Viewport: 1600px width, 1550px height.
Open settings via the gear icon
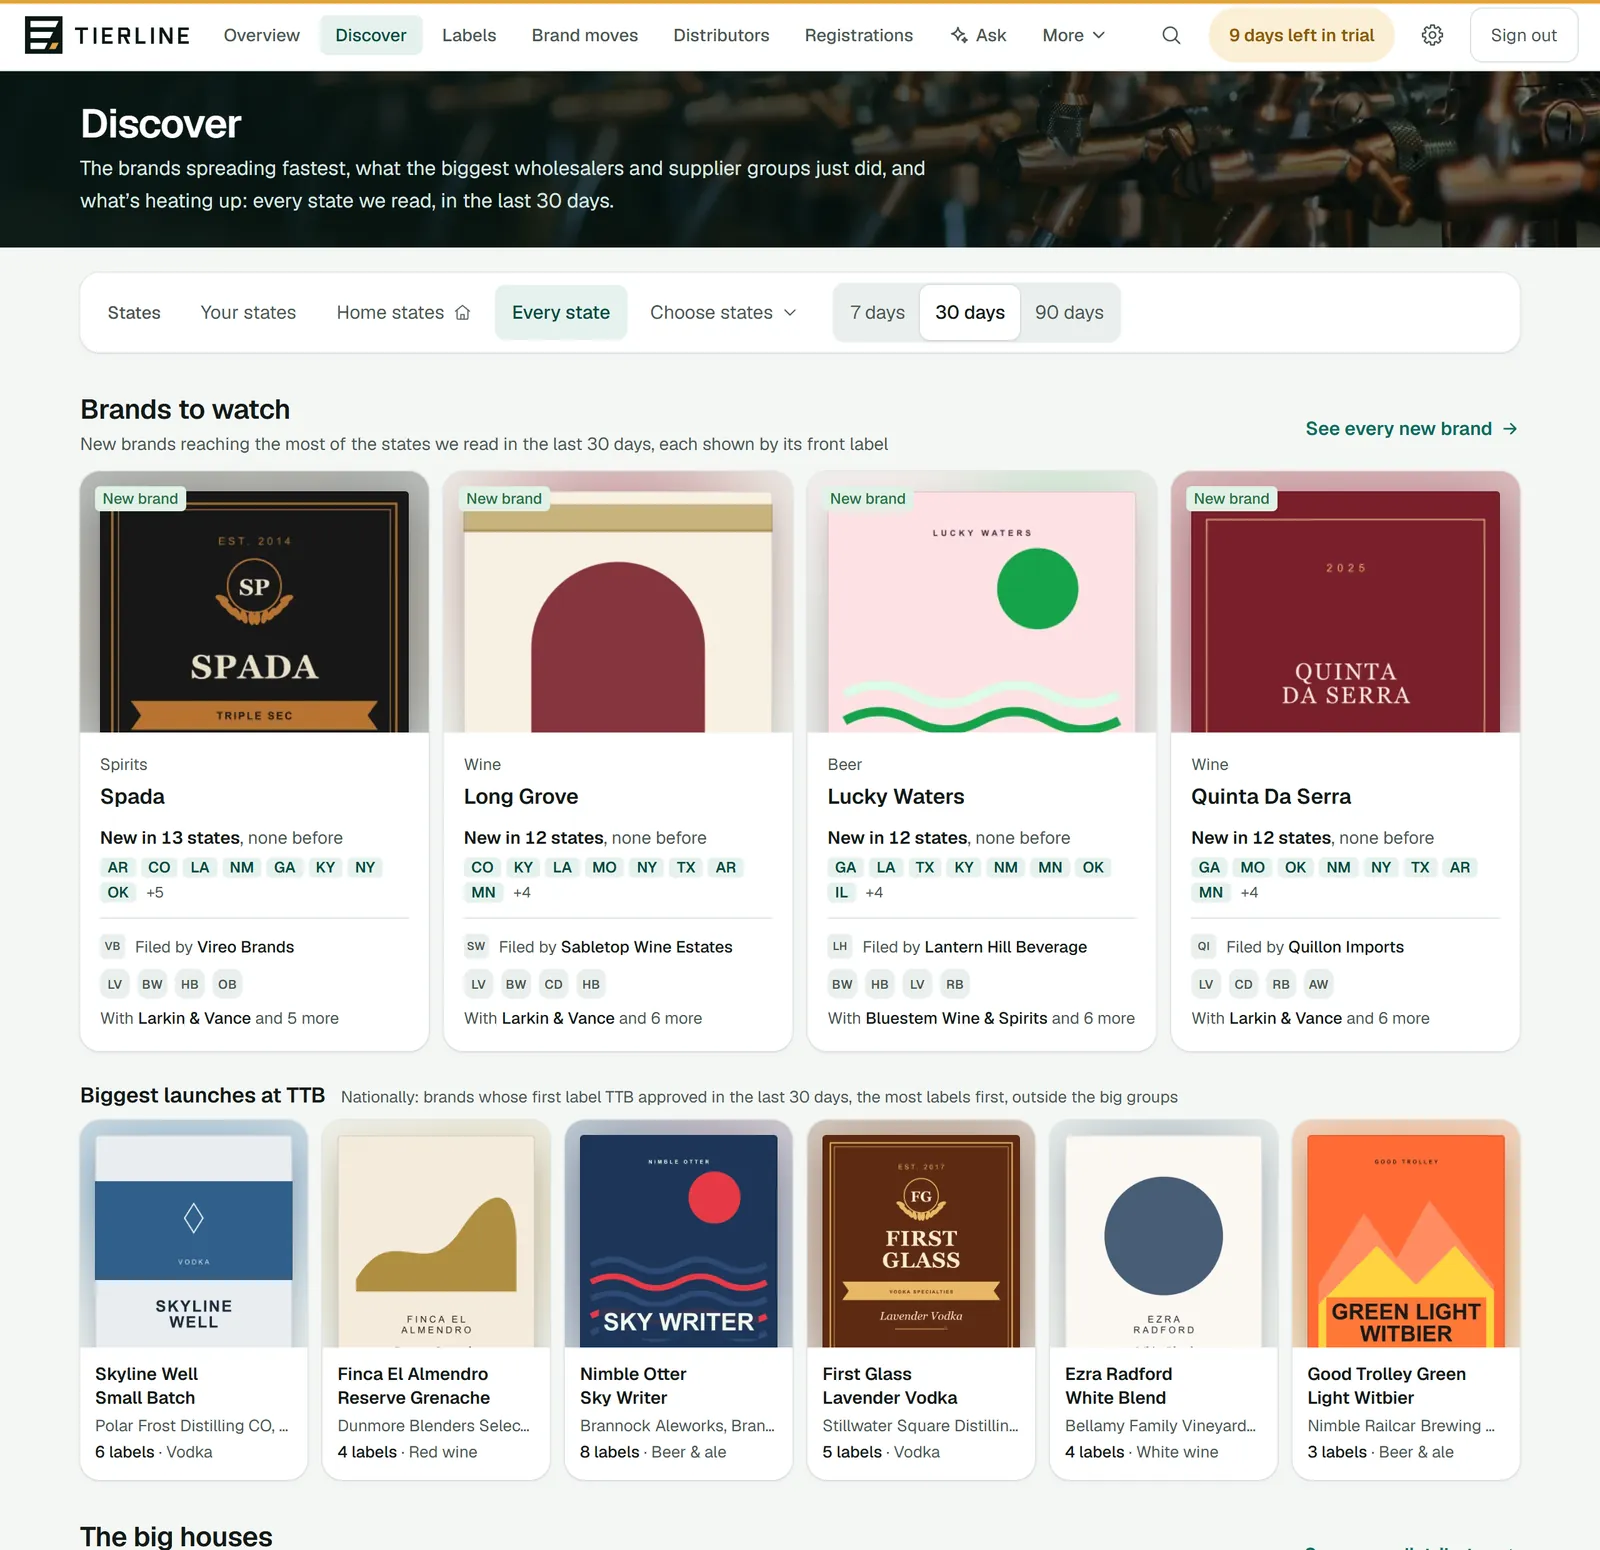pos(1432,35)
